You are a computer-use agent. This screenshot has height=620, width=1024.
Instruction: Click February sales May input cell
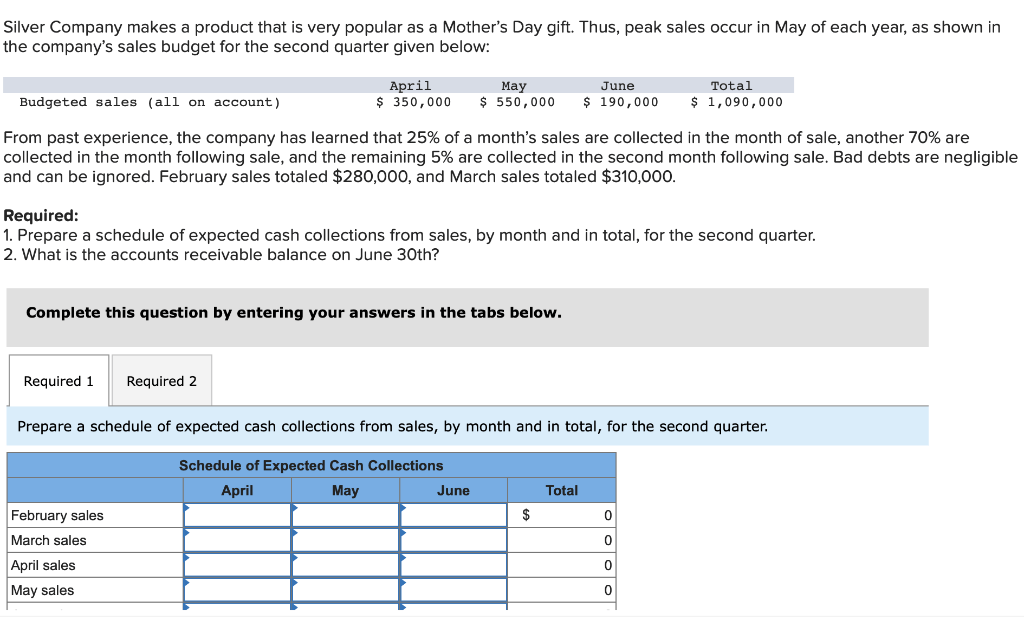[345, 515]
